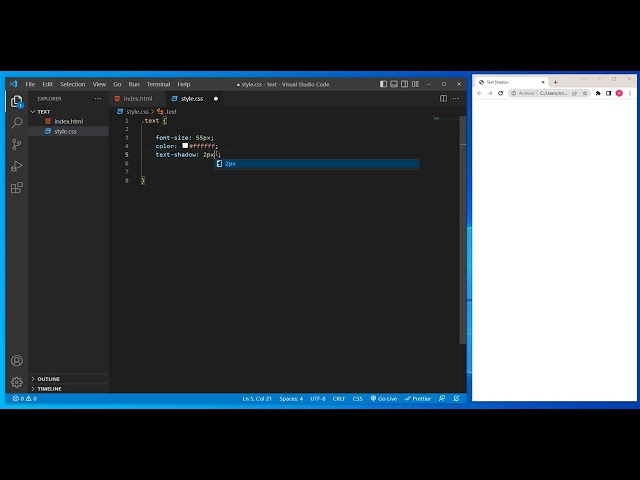Click the Chrome address bar
Viewport: 640px width, 480px height.
(549, 93)
